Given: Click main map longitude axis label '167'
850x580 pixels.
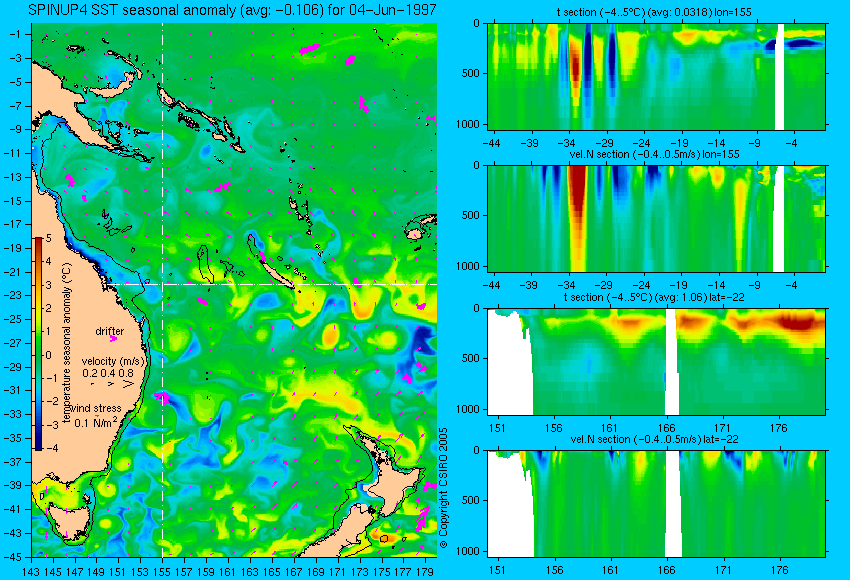Looking at the screenshot, I should (x=293, y=571).
